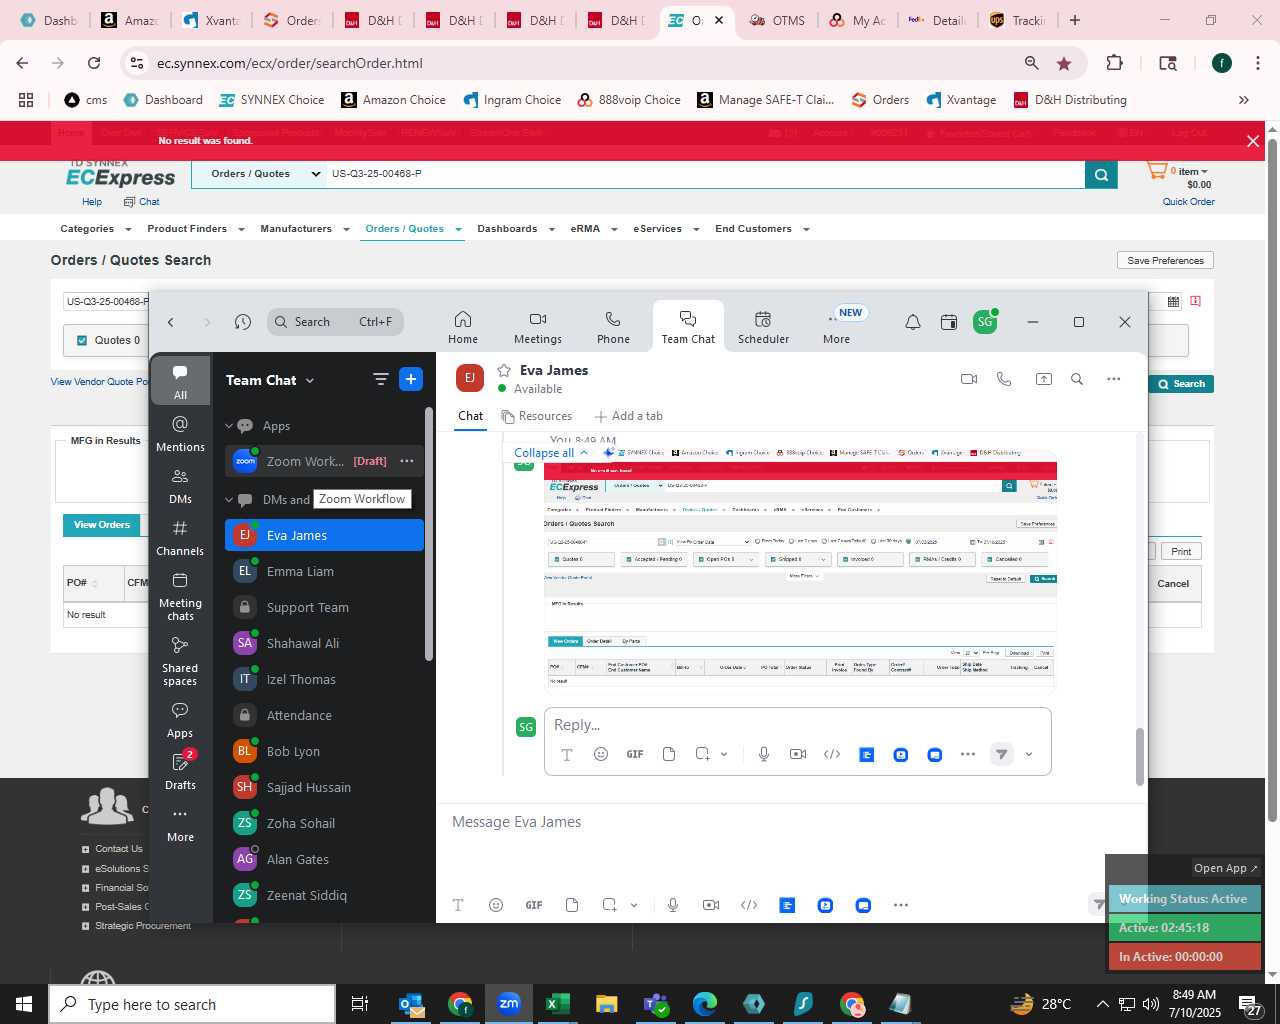Toggle Quotes 0 checkbox
The width and height of the screenshot is (1280, 1024).
(82, 340)
